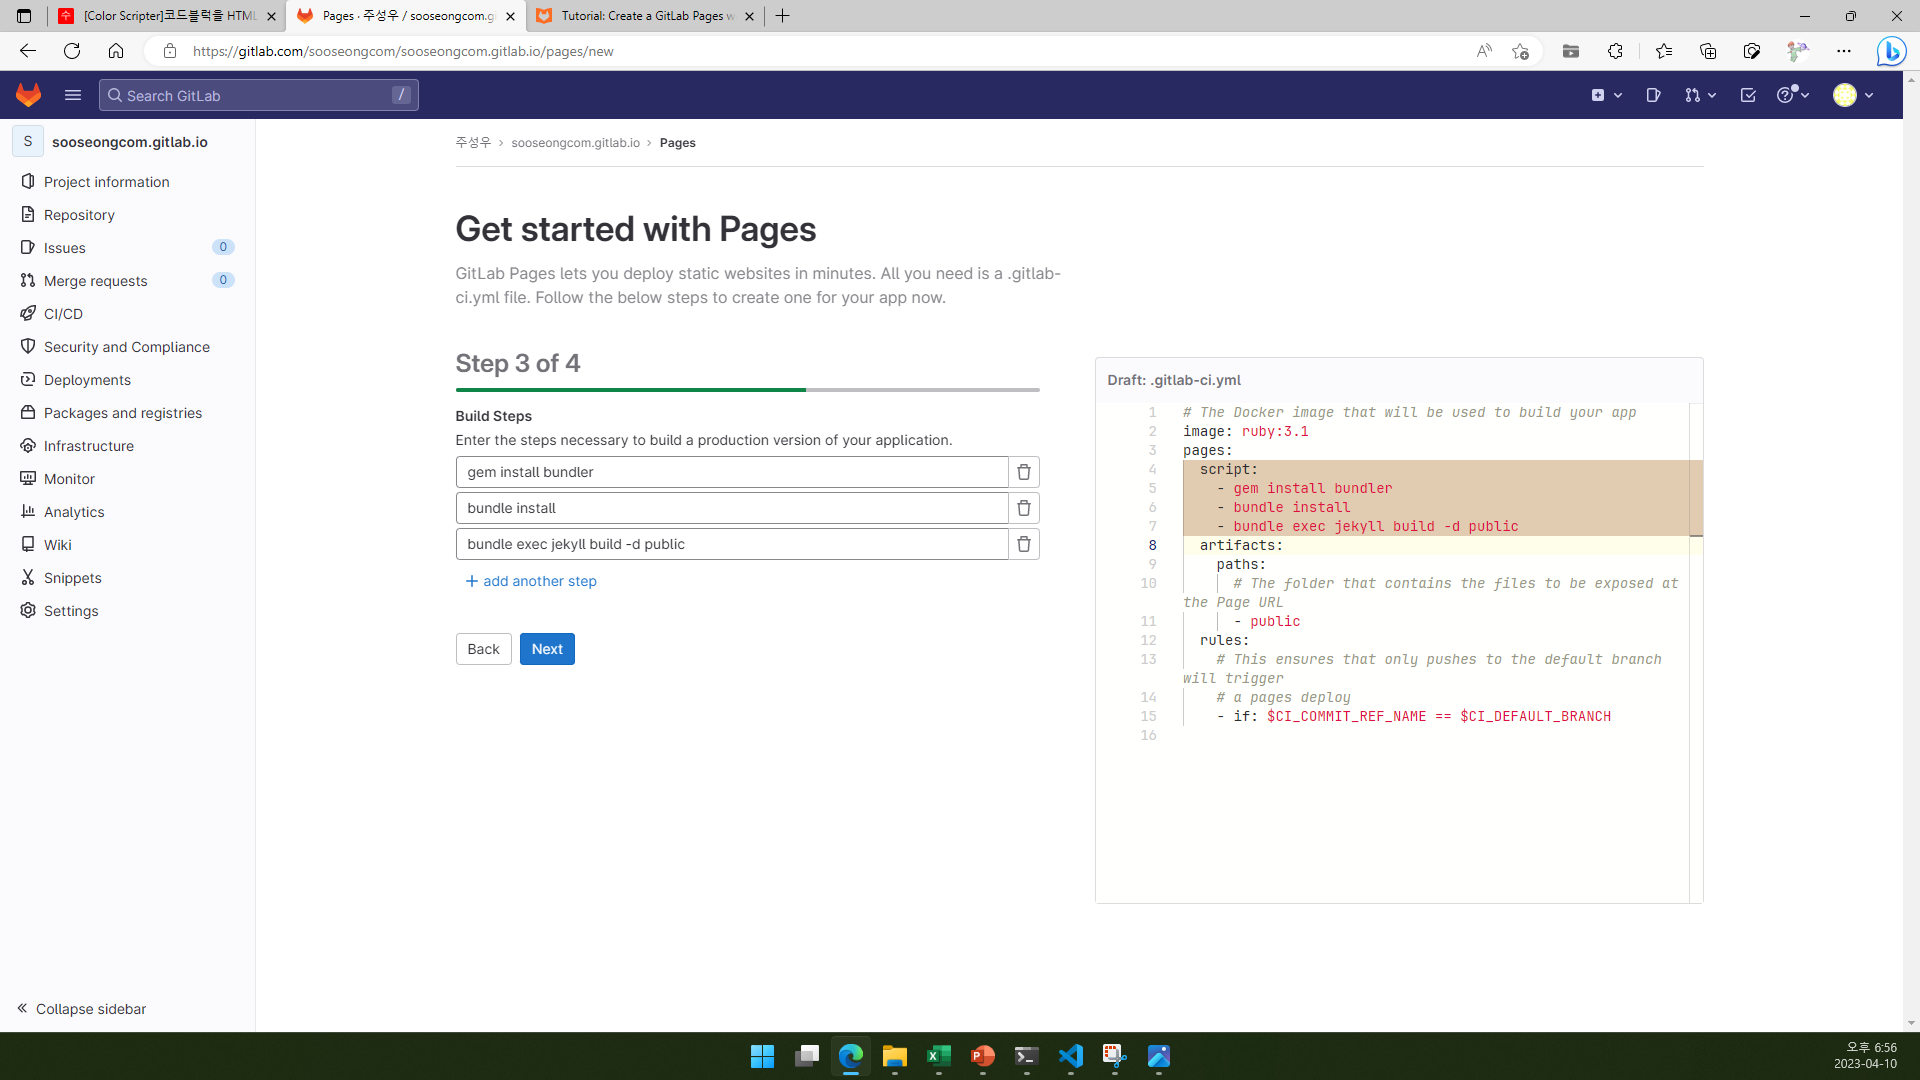Screen dimensions: 1920x1080
Task: Click the CI/CD sidebar icon
Action: [28, 313]
